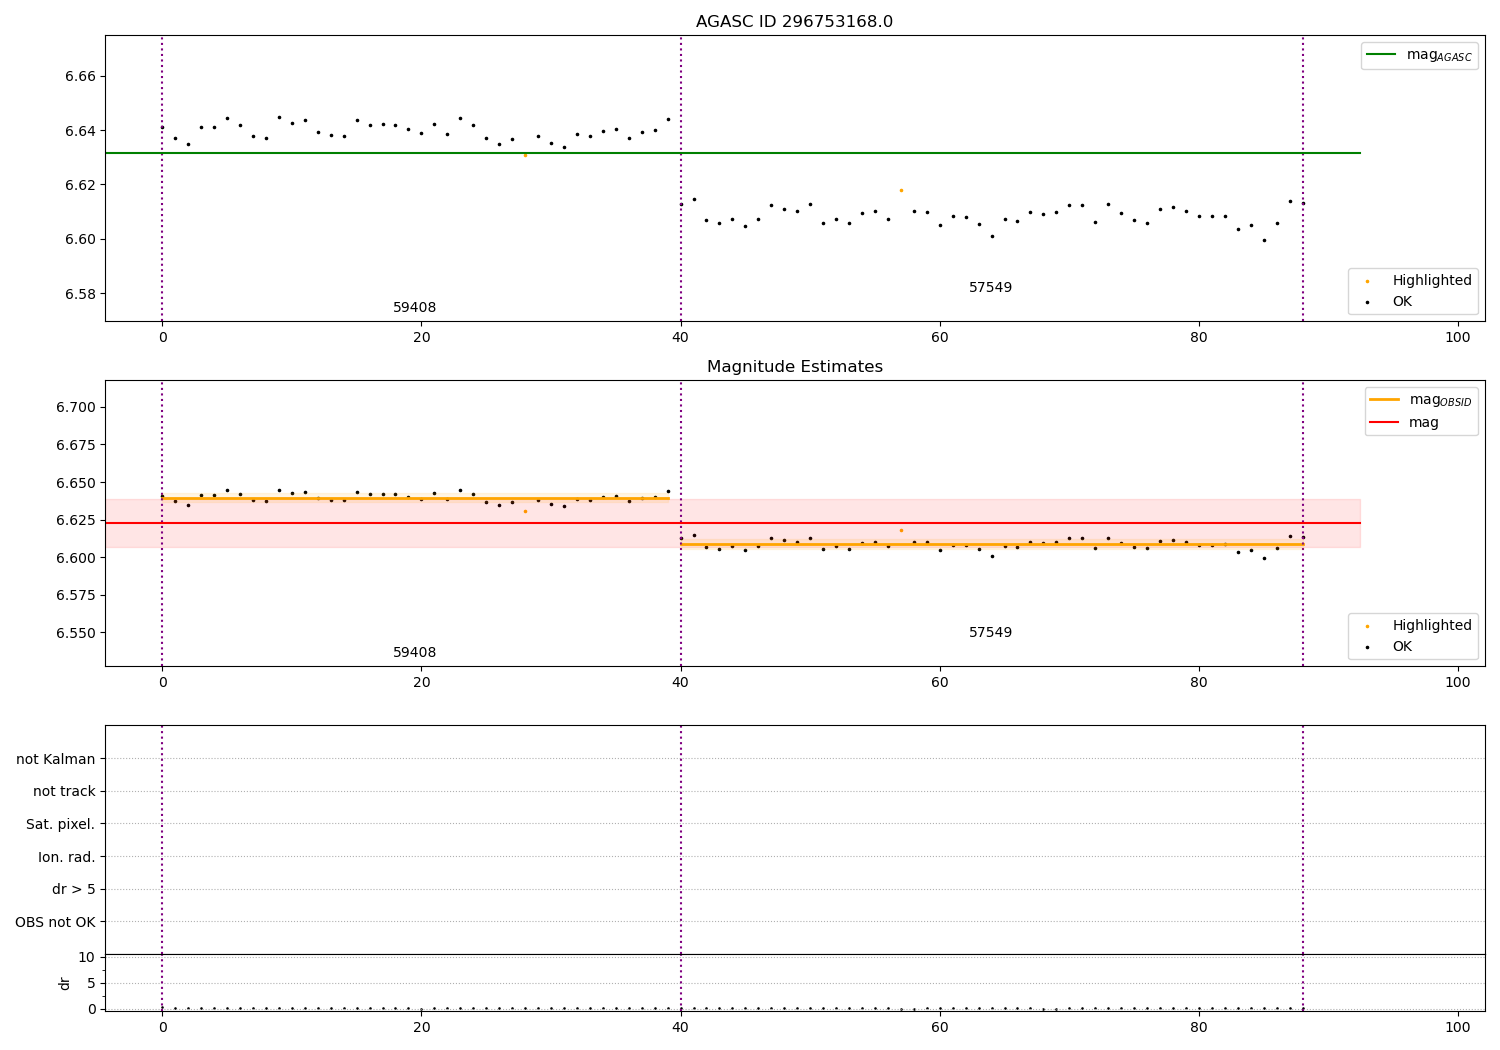Screen dimensions: 1500x1050
Task: Click the 6.64 y-axis tick label
Action: coord(80,131)
